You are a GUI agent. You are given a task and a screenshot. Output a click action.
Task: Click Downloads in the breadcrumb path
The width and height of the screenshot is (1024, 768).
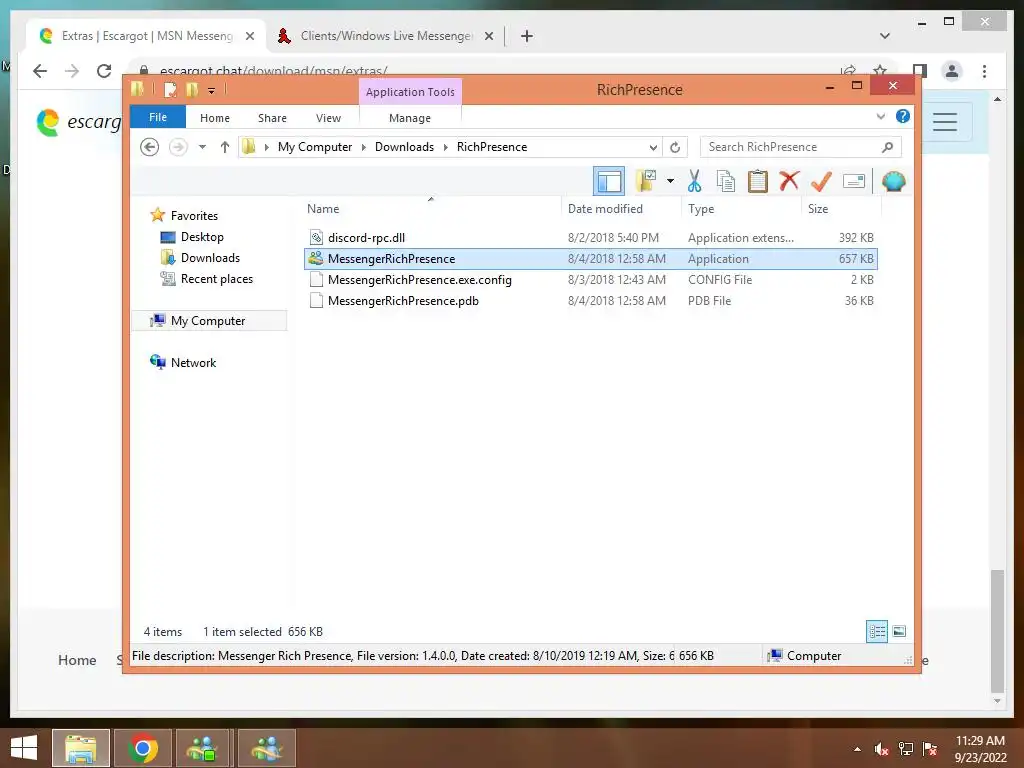[x=404, y=147]
